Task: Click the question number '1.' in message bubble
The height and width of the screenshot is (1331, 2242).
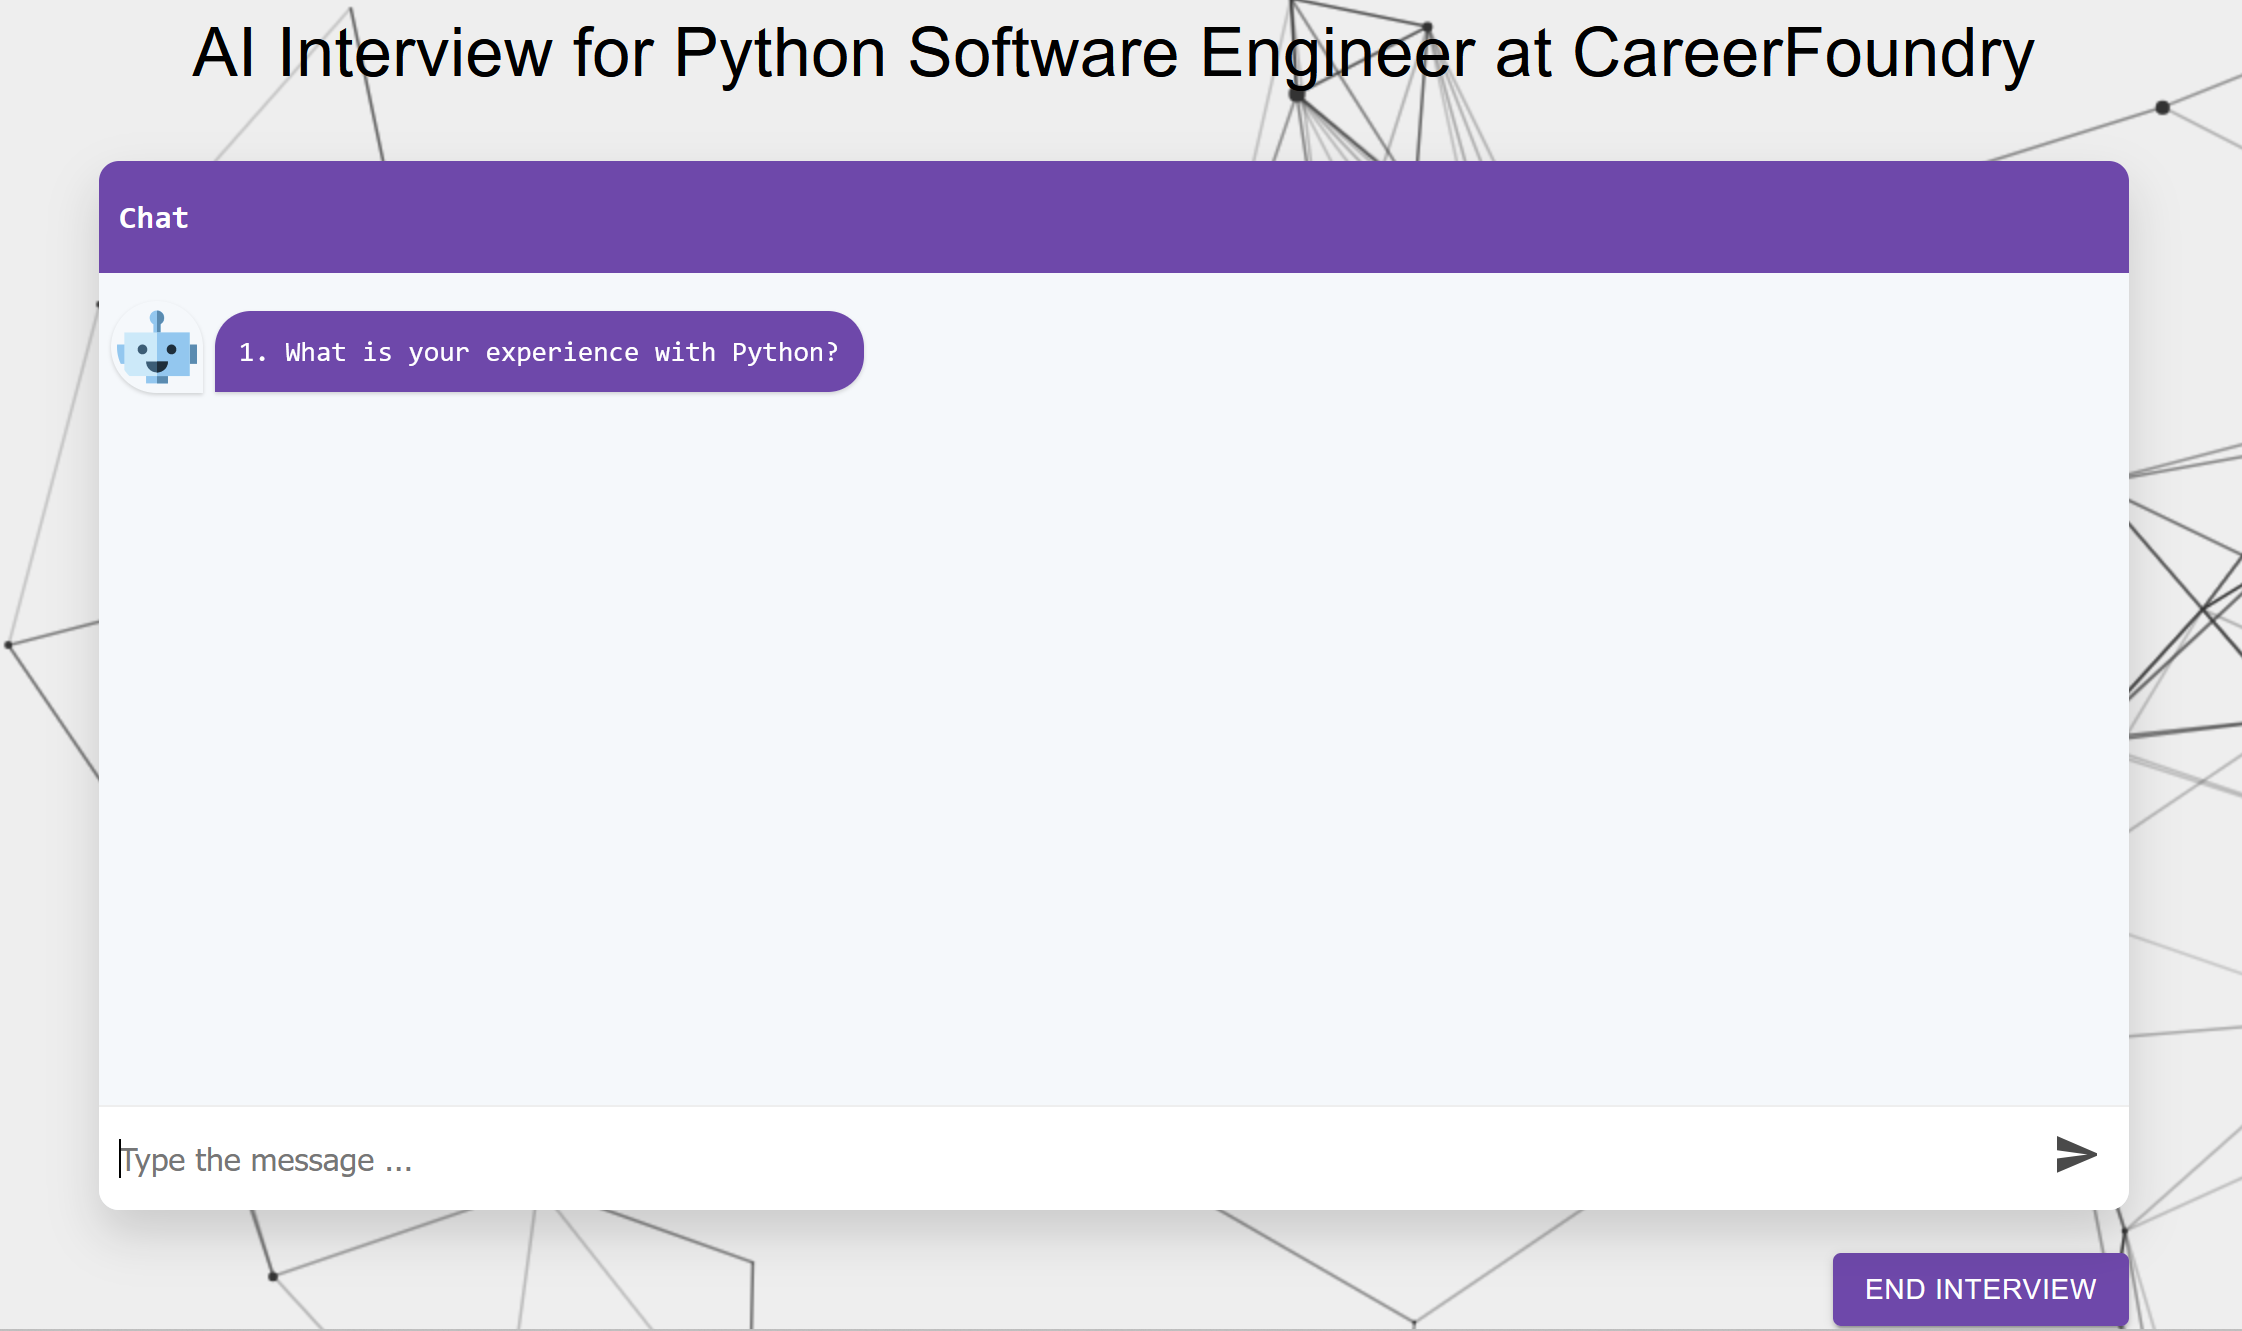Action: coord(252,352)
